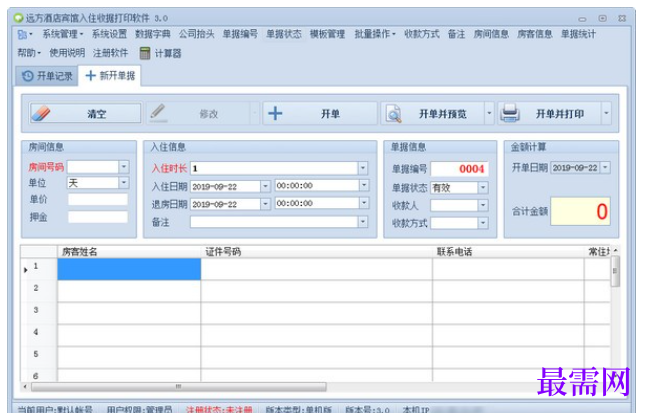Click the eraser icon on 清空 button
Screen dimensions: 649x413
41,113
